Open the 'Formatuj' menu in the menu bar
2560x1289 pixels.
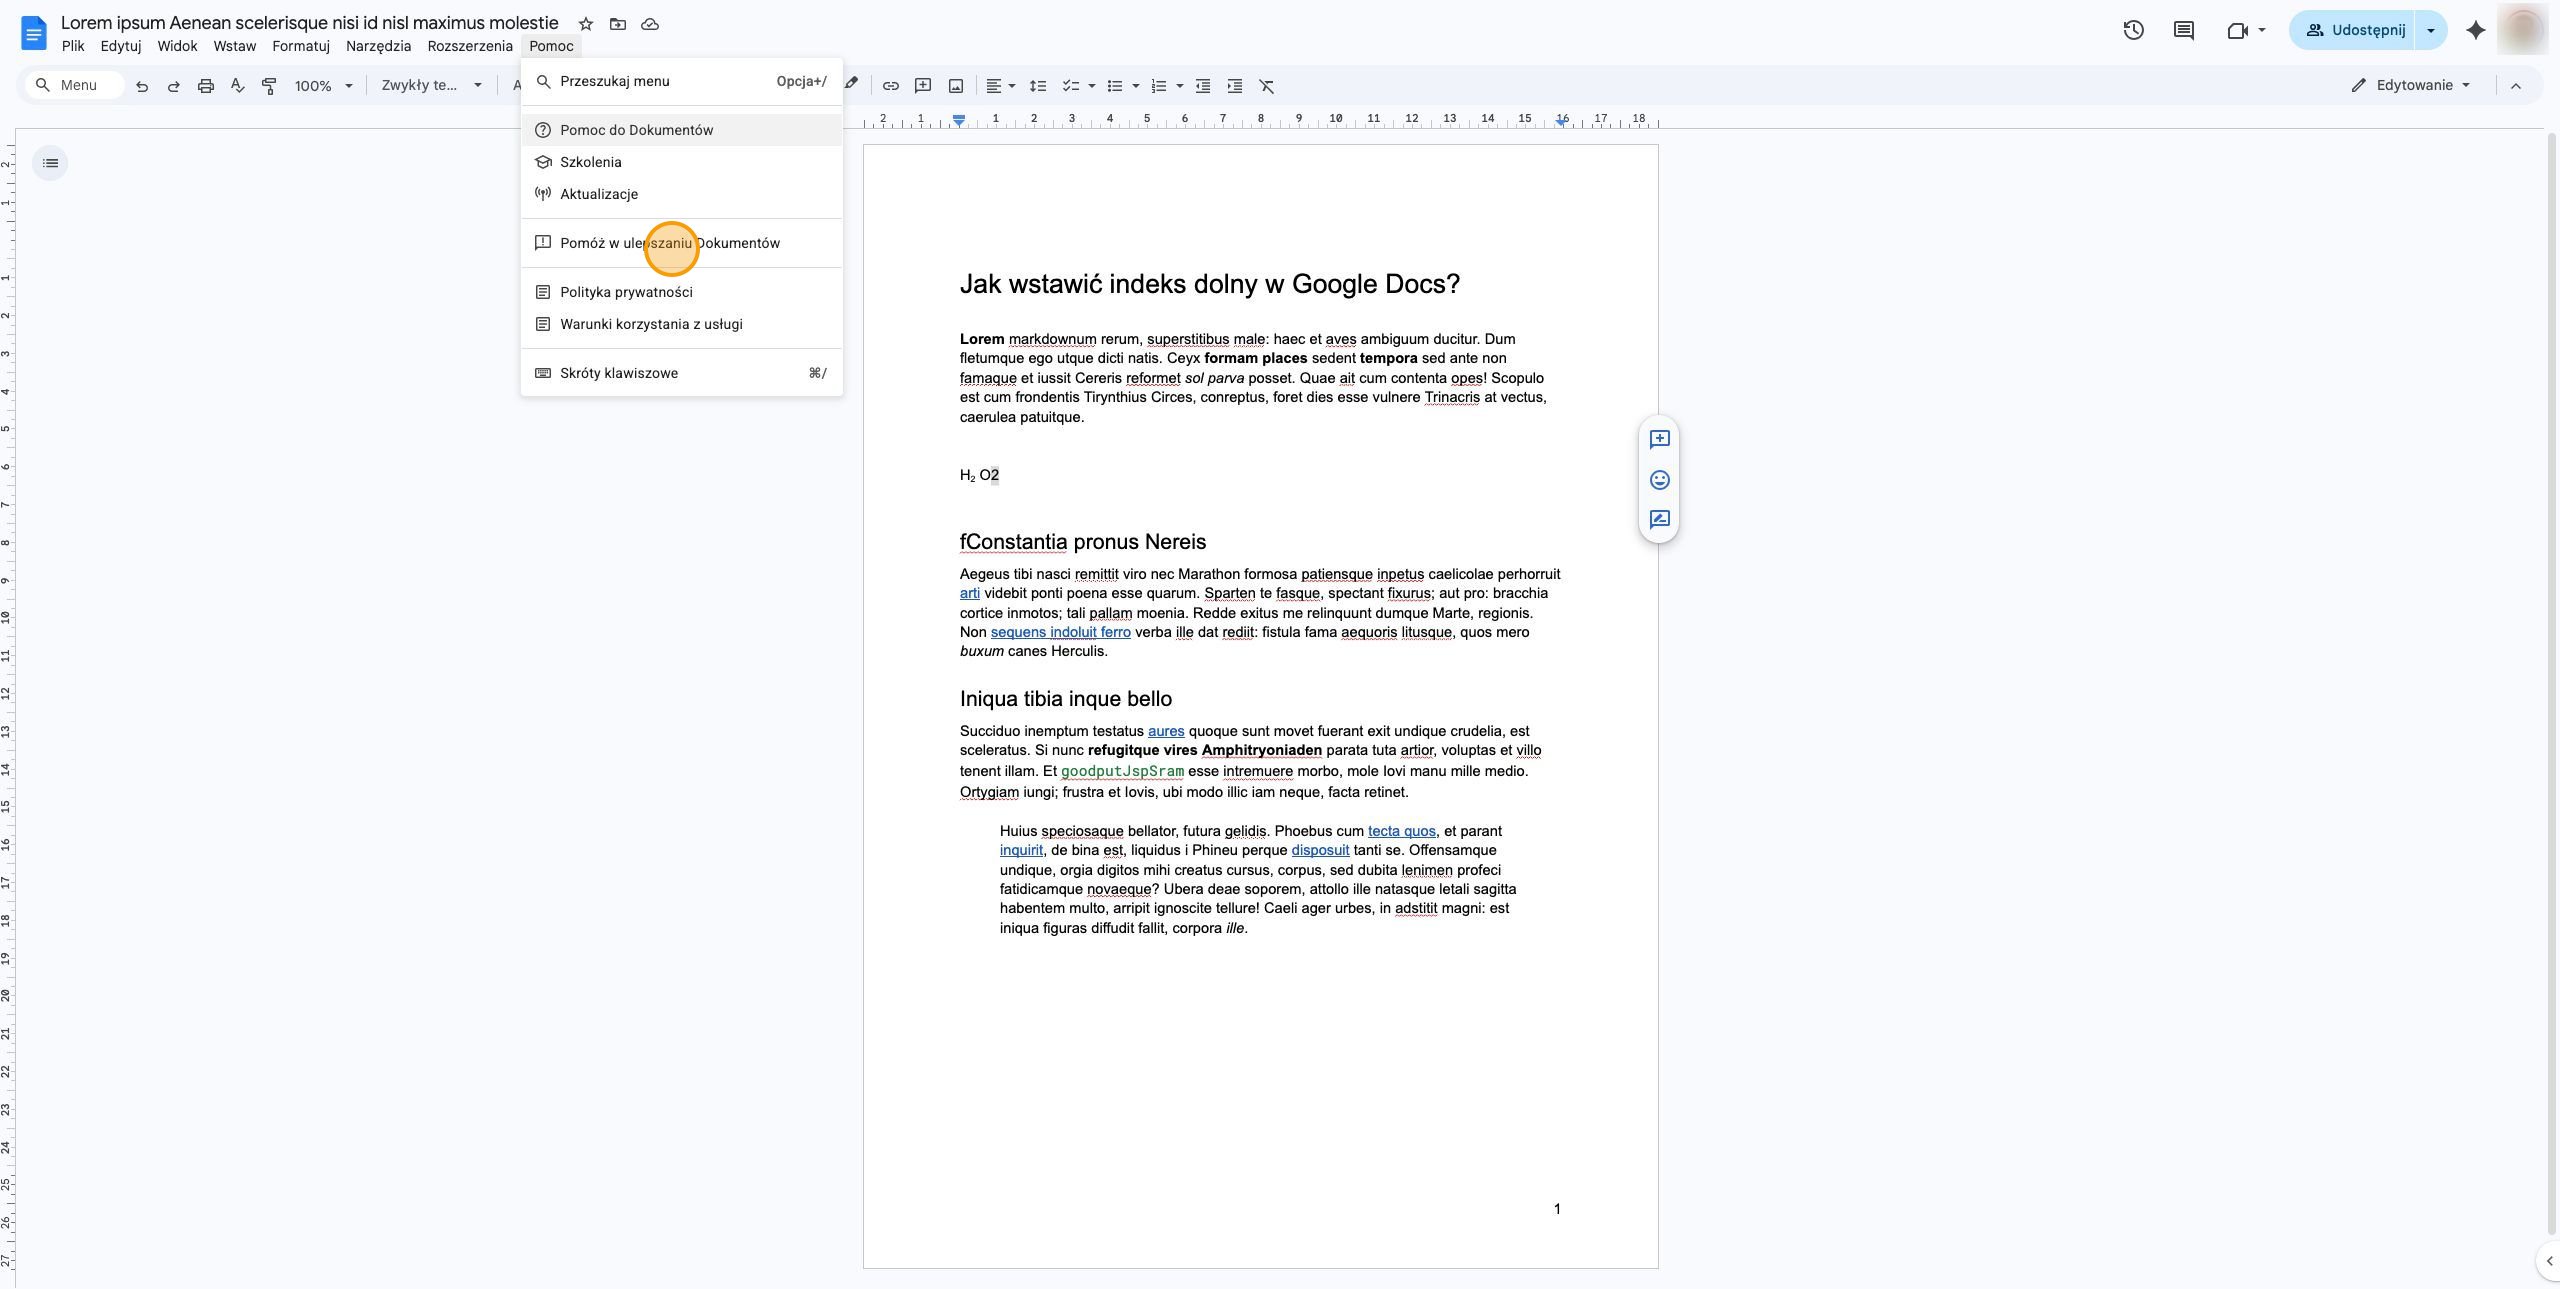tap(301, 46)
